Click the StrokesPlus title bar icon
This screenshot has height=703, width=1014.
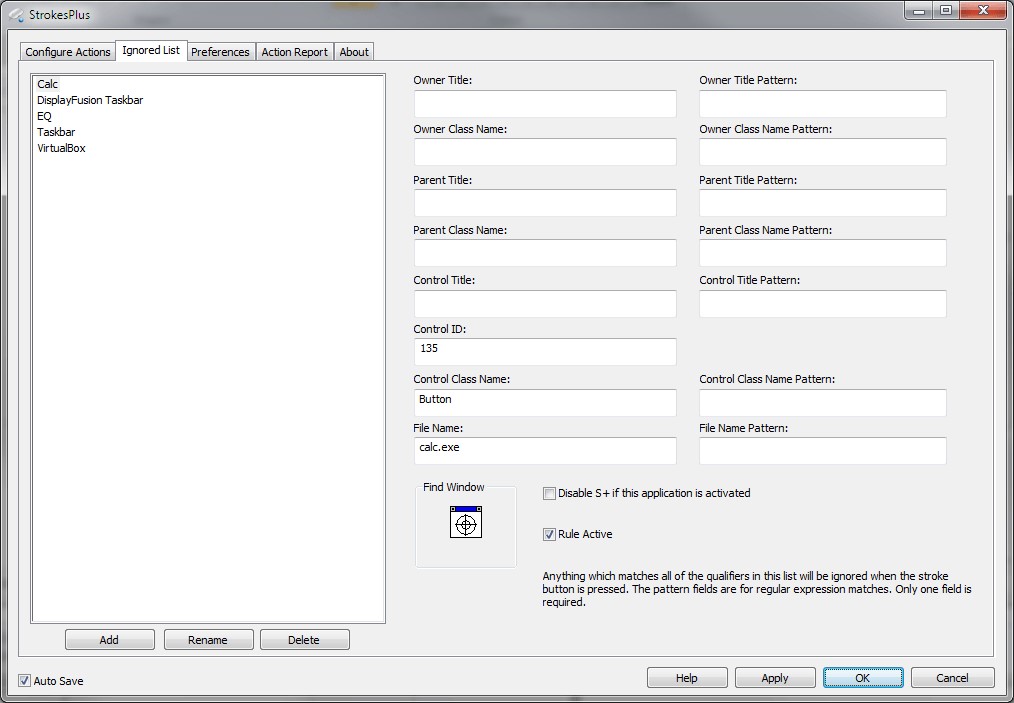tap(15, 14)
